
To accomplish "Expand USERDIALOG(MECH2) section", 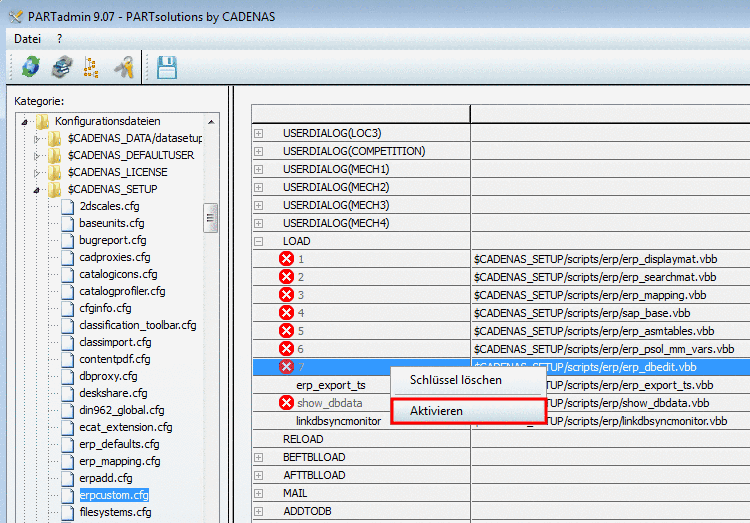I will [x=259, y=187].
